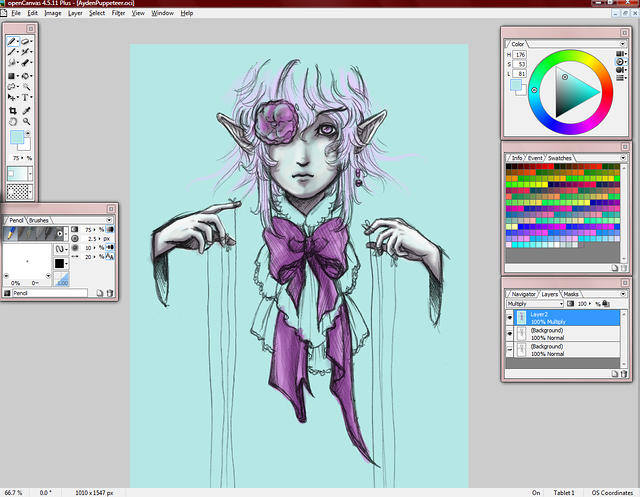Delete brush with Pencil panel trash icon
Image resolution: width=640 pixels, height=497 pixels.
[109, 293]
